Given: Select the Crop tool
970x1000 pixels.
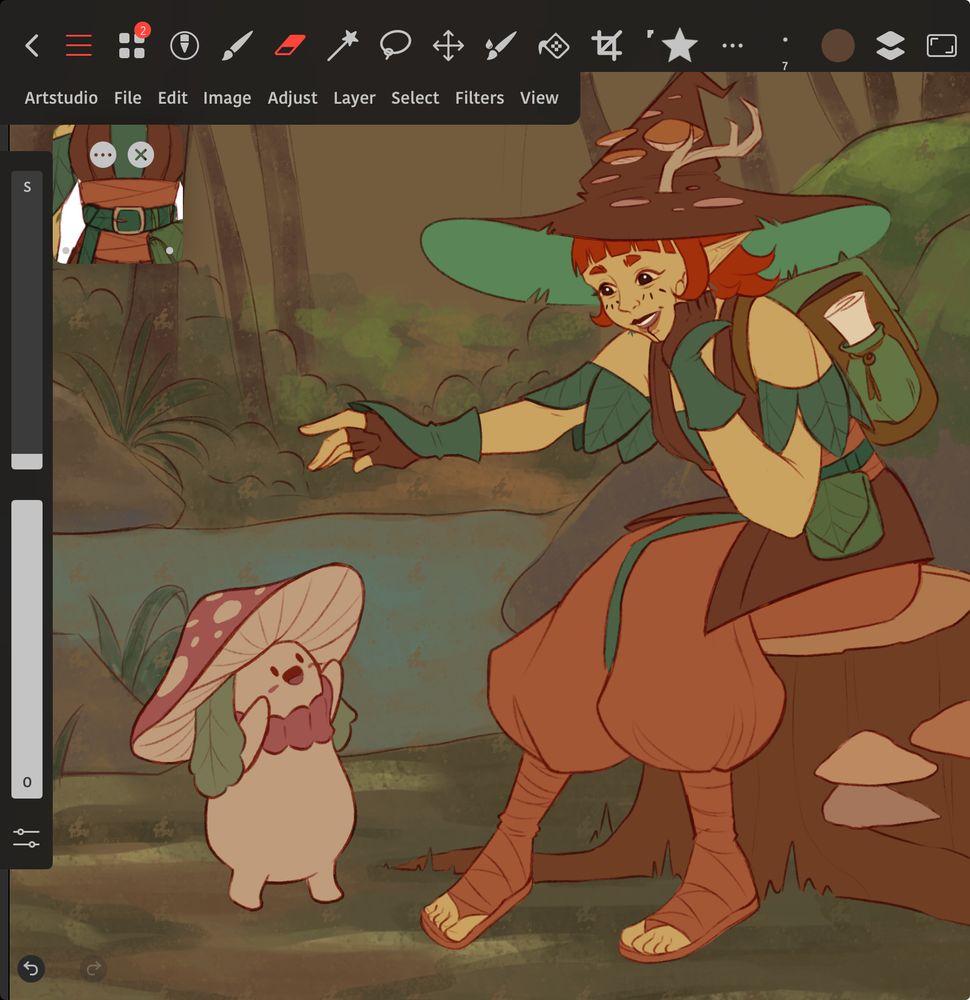Looking at the screenshot, I should (x=605, y=45).
